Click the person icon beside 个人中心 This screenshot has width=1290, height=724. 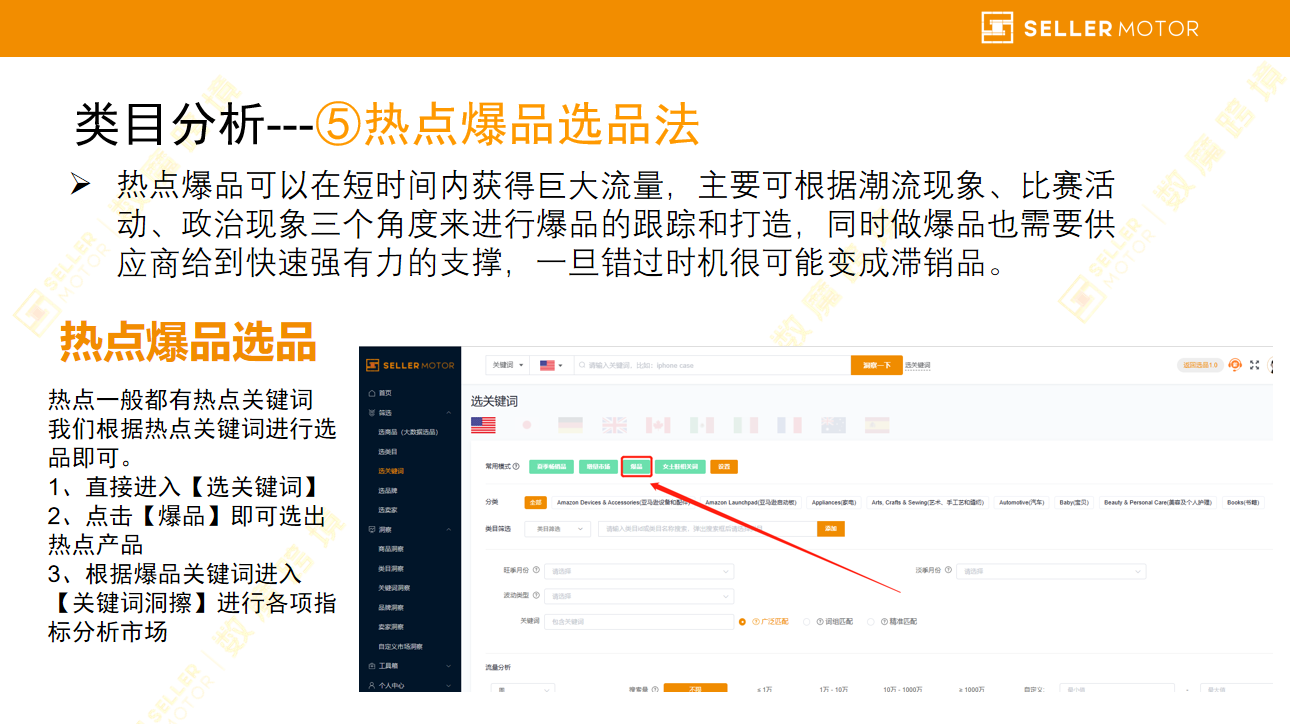372,685
